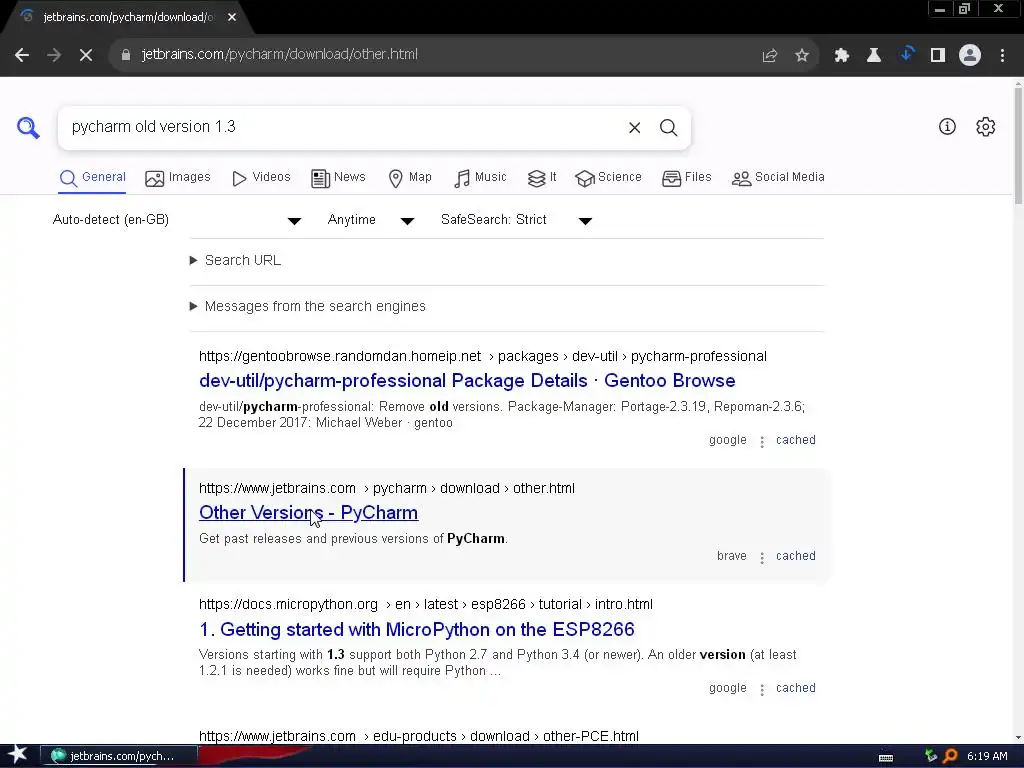Click the jetbrains.com other.html result URL
This screenshot has height=768, width=1024.
click(387, 488)
